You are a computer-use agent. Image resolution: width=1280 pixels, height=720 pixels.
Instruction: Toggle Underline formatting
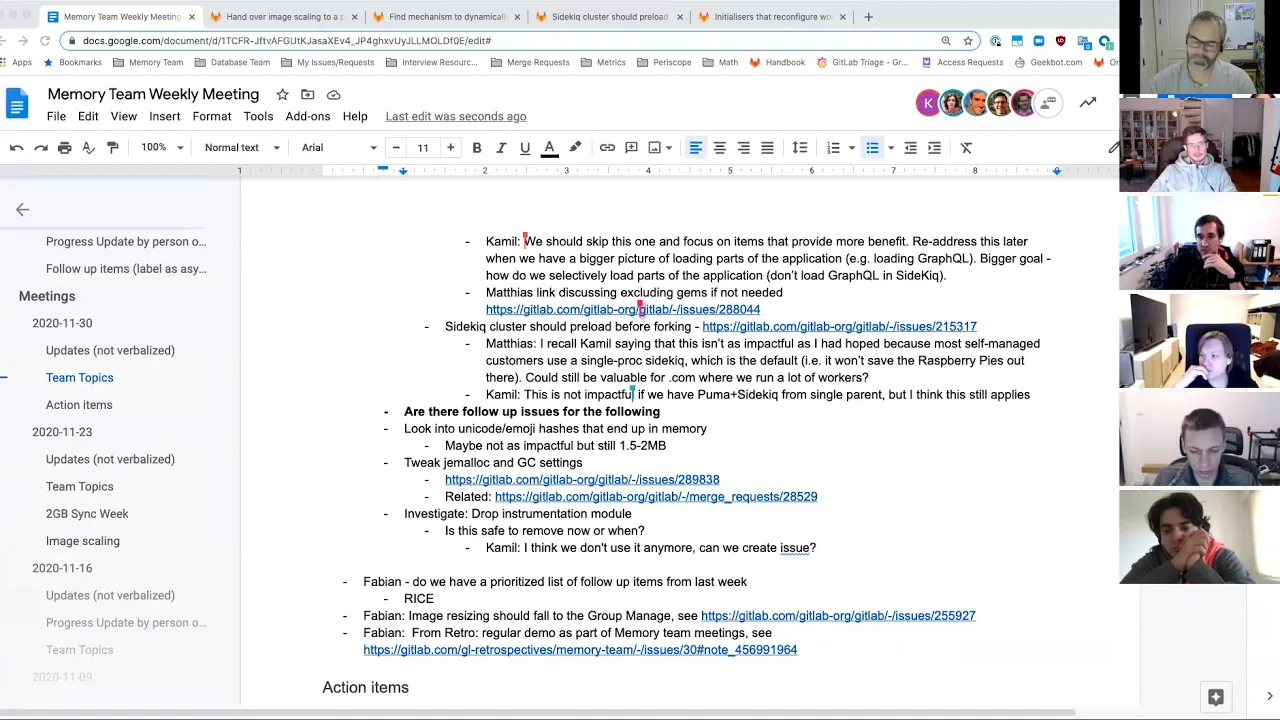point(525,148)
